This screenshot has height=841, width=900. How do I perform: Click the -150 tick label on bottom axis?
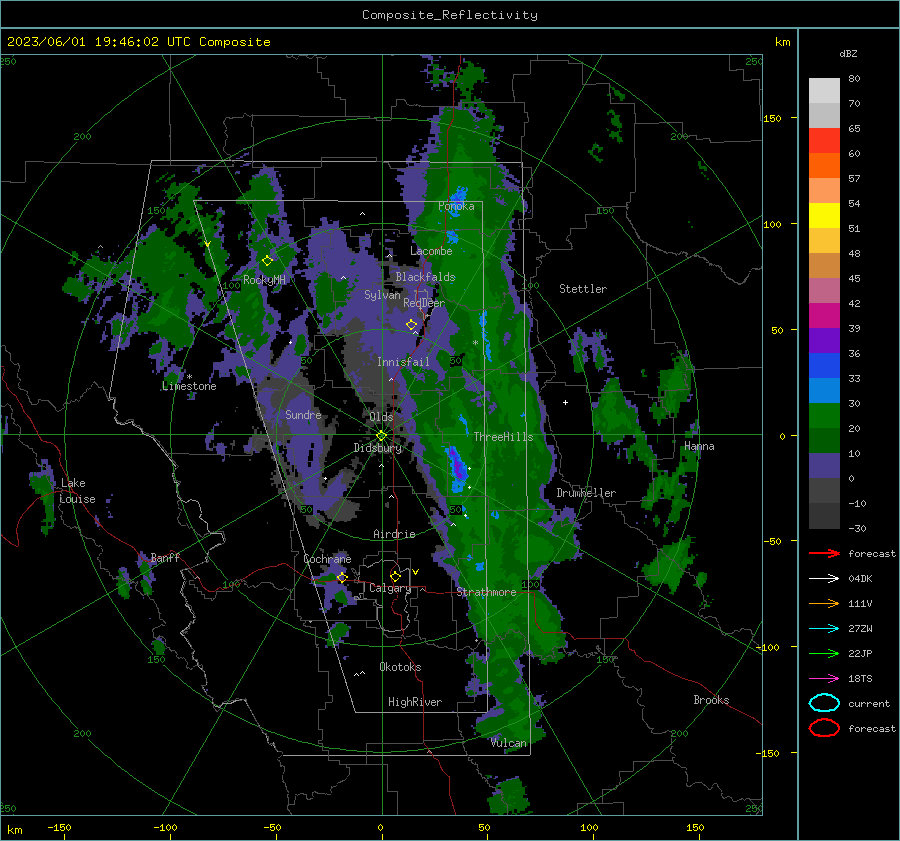coord(59,827)
